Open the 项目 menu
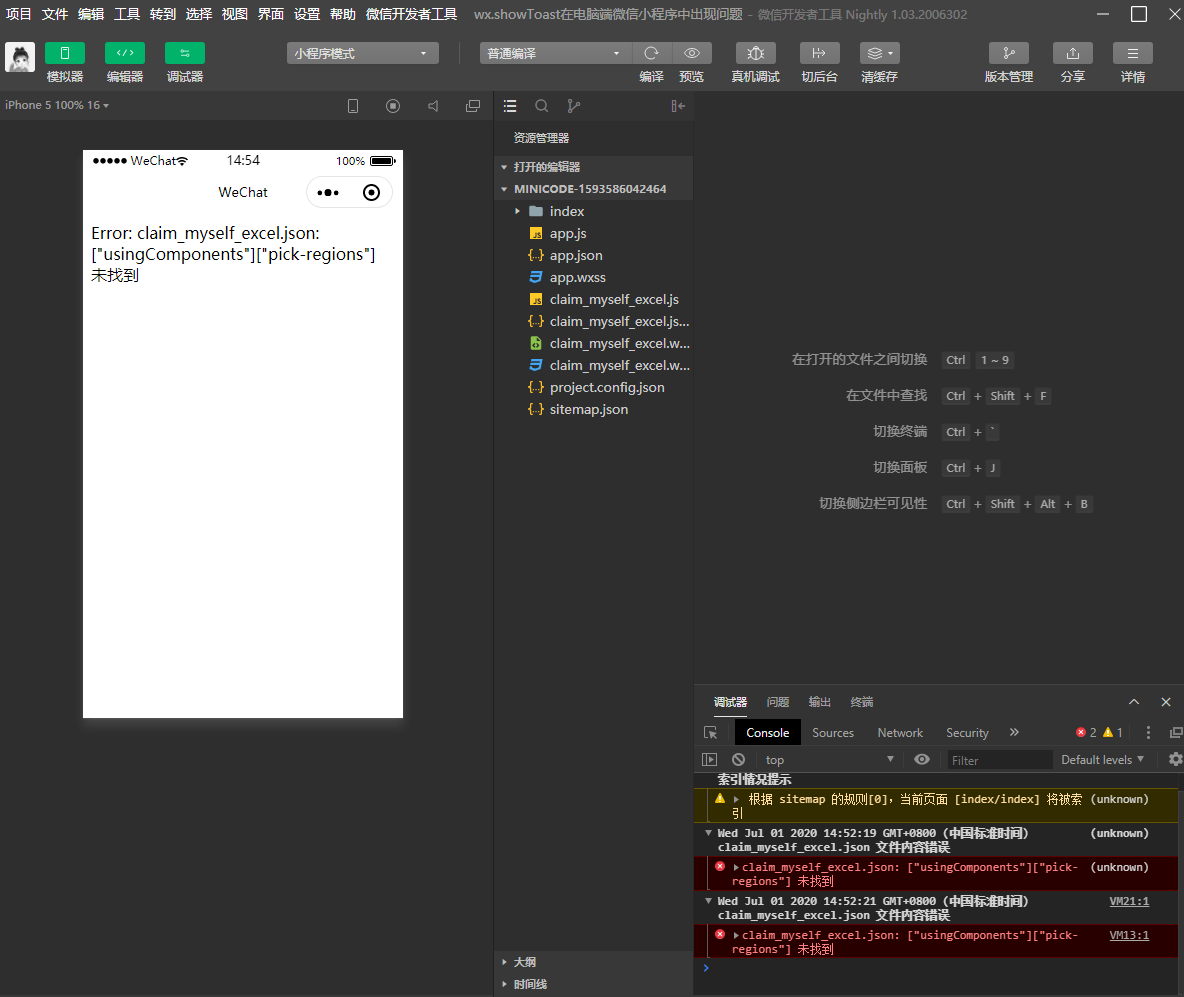1184x997 pixels. coord(19,14)
